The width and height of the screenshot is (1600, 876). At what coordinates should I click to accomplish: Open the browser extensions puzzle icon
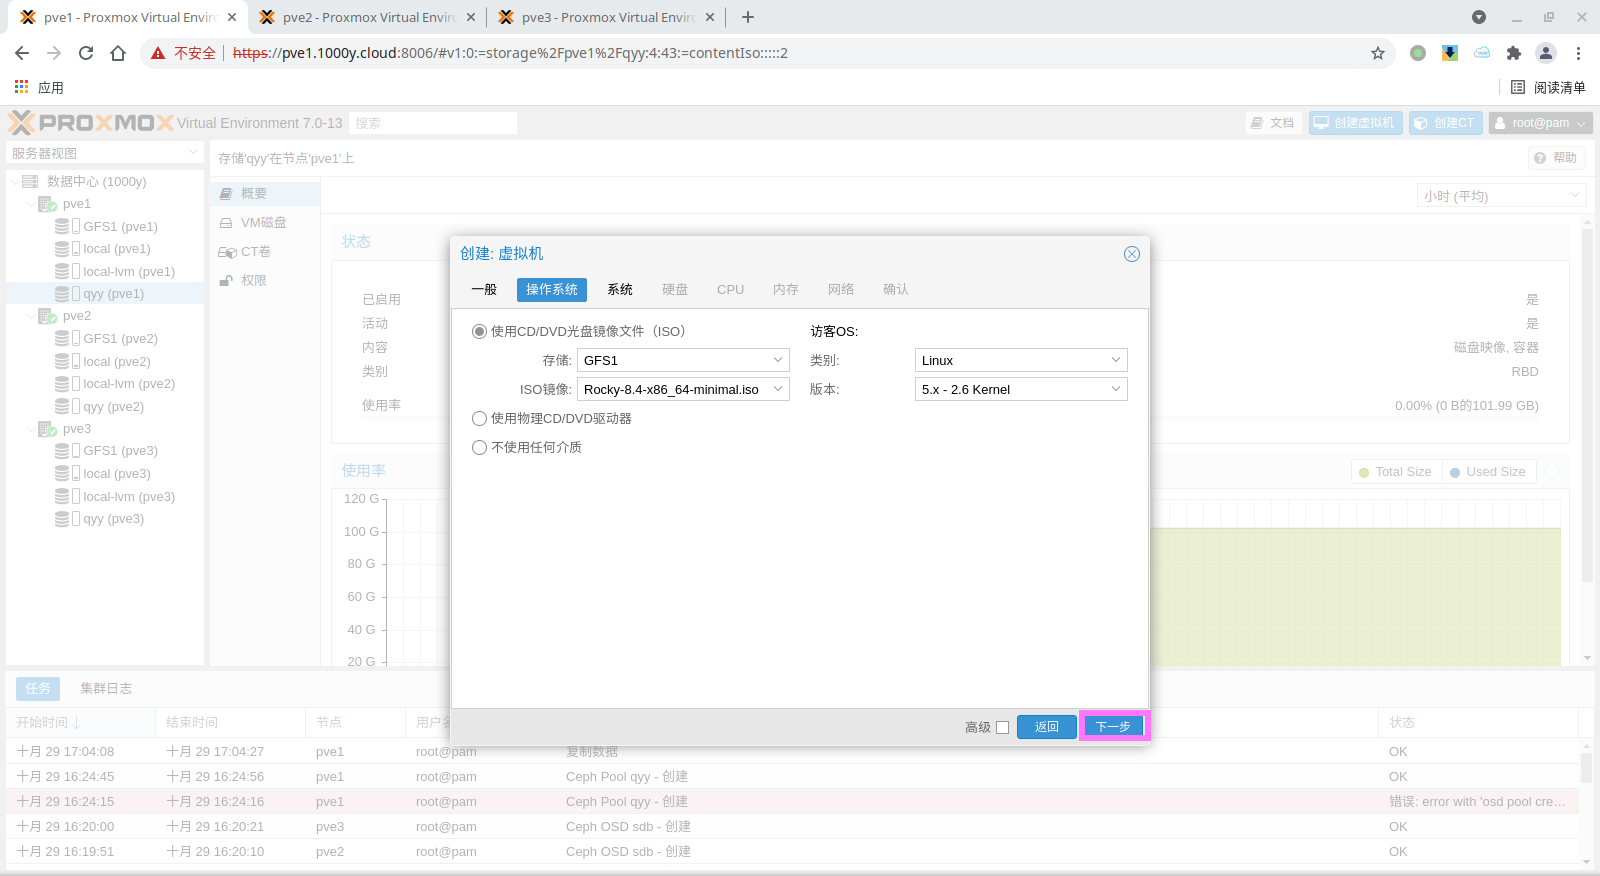(1513, 53)
